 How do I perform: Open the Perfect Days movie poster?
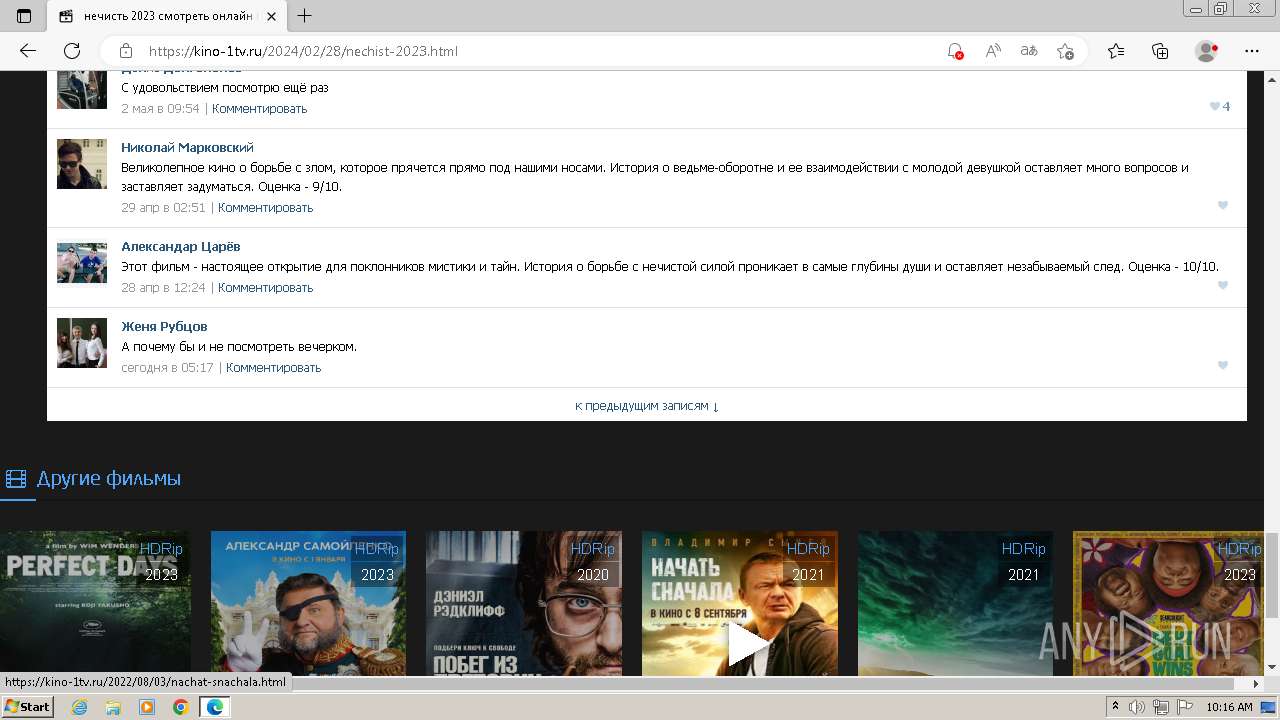95,603
